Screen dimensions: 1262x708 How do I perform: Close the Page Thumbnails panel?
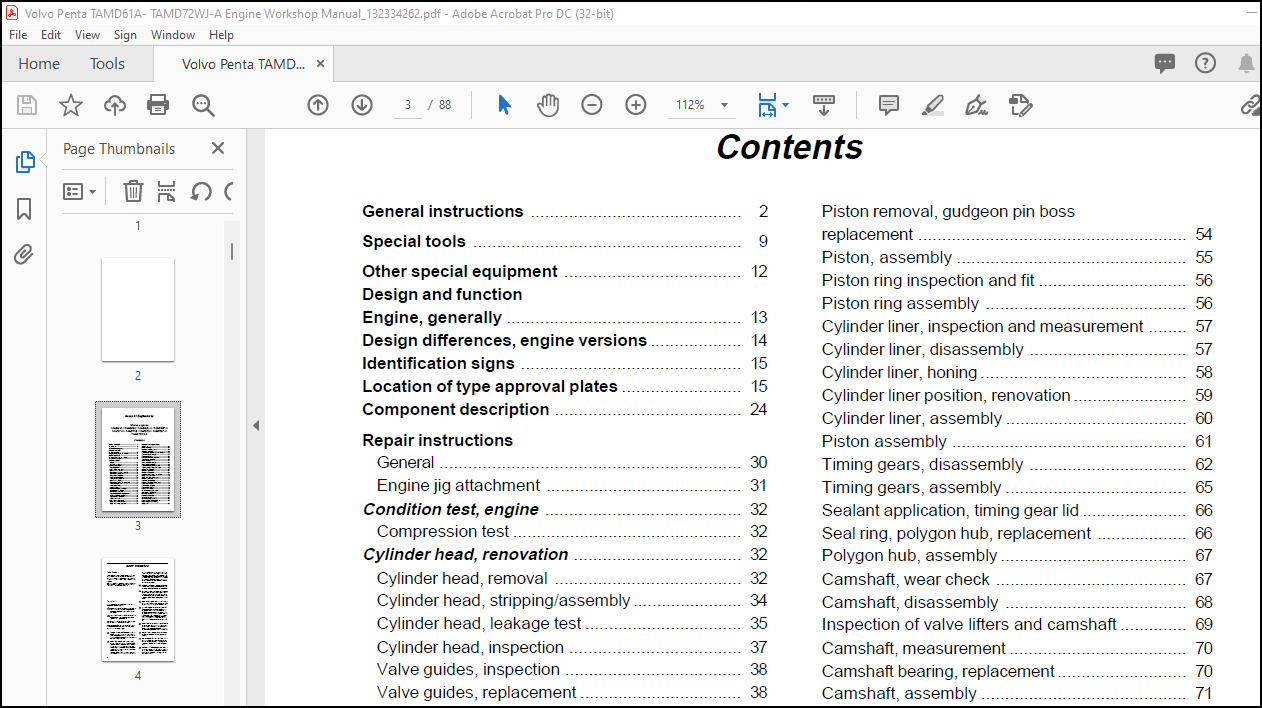pyautogui.click(x=218, y=148)
